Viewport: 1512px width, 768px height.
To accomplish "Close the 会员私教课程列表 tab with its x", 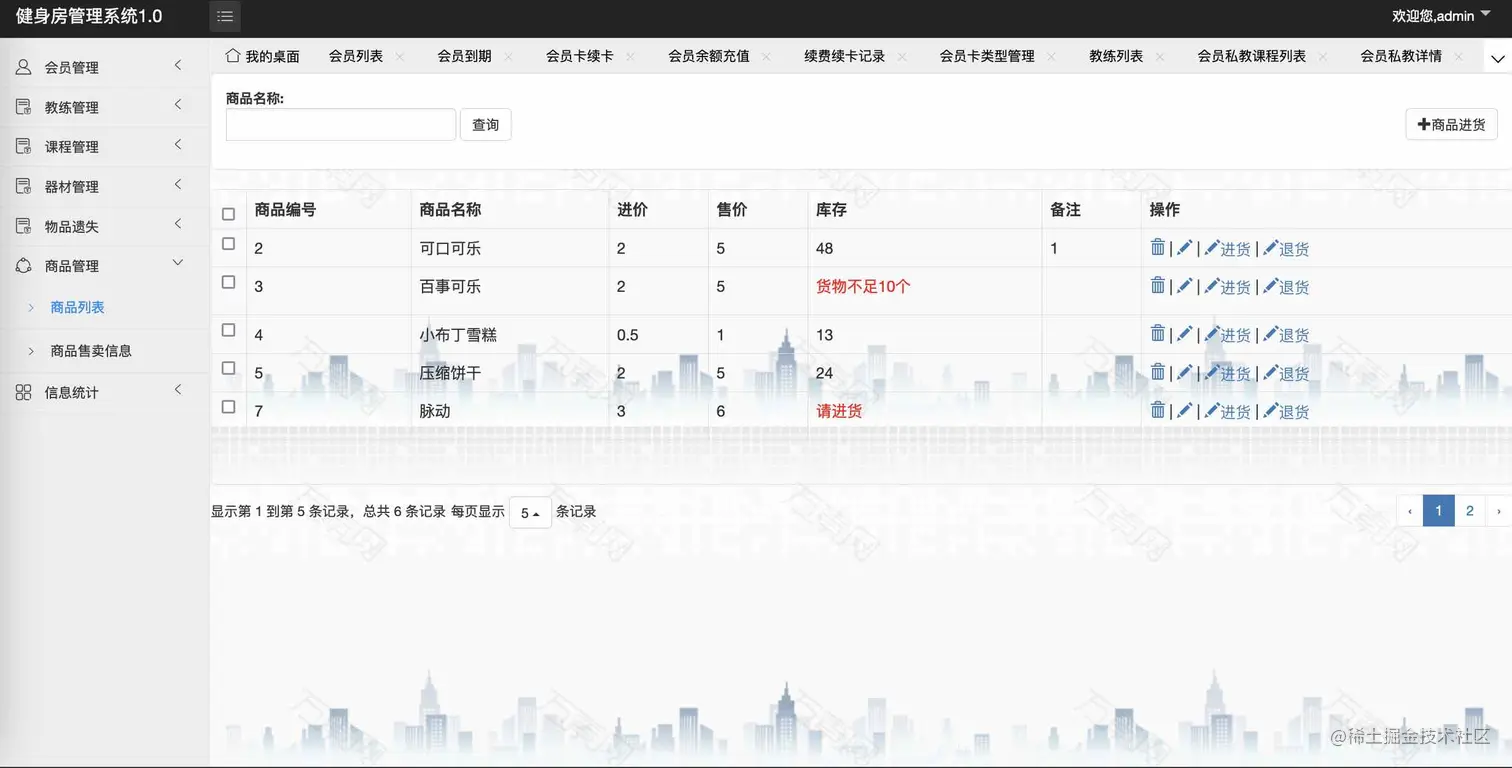I will coord(1323,57).
